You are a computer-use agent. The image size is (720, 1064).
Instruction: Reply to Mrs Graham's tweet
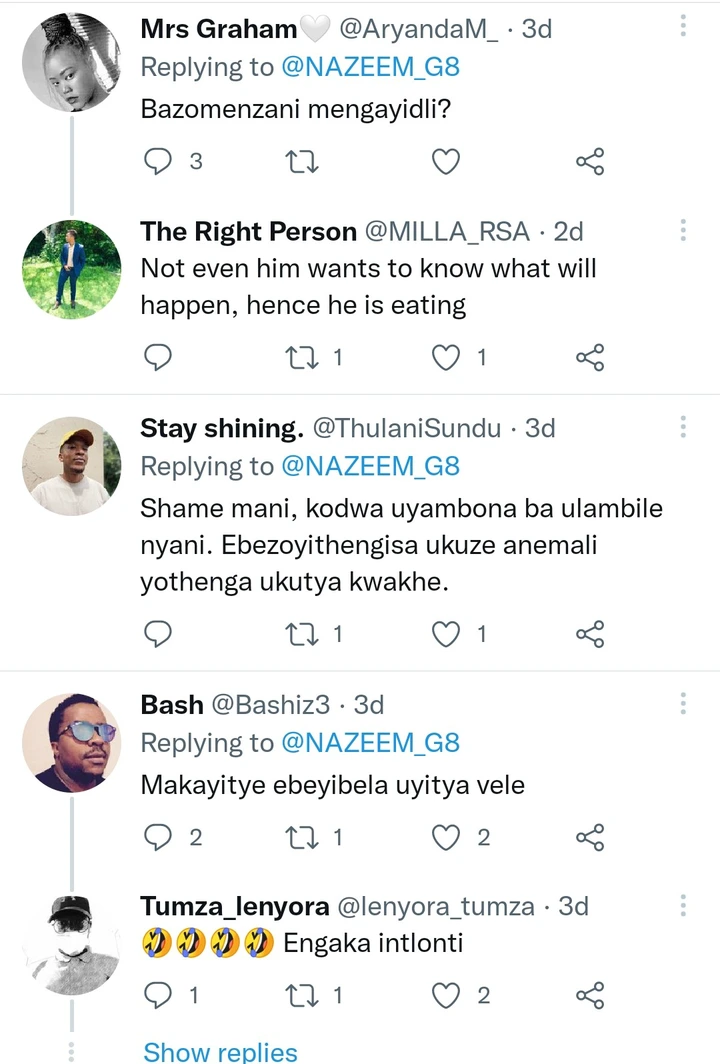point(158,161)
